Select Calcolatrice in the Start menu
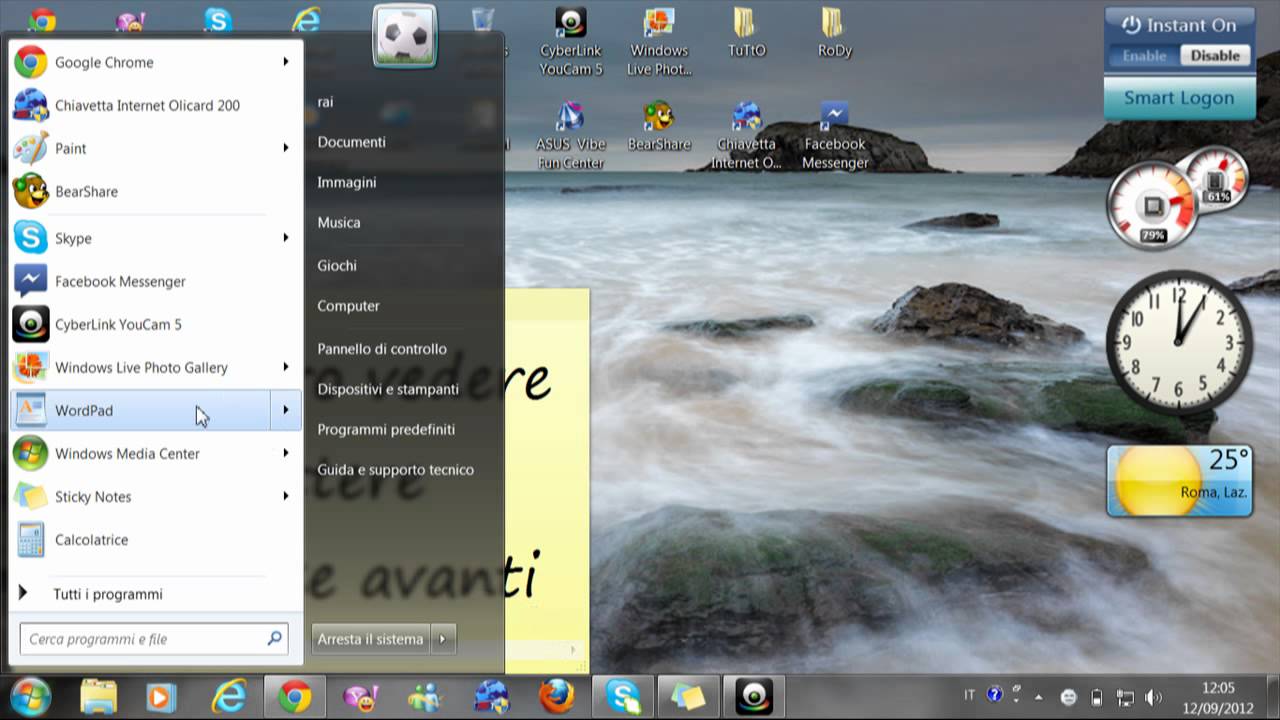This screenshot has height=720, width=1280. [156, 539]
